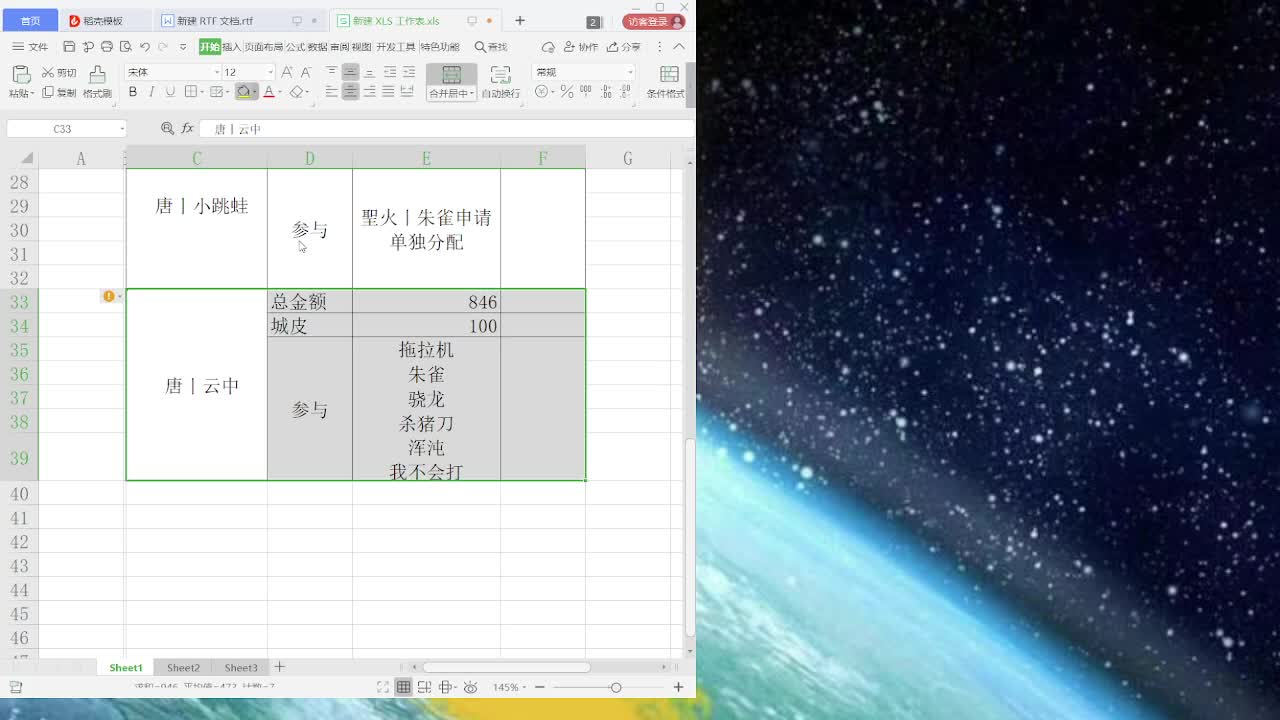This screenshot has width=1280, height=720.
Task: Switch to the Data (数据) tab
Action: tap(317, 47)
